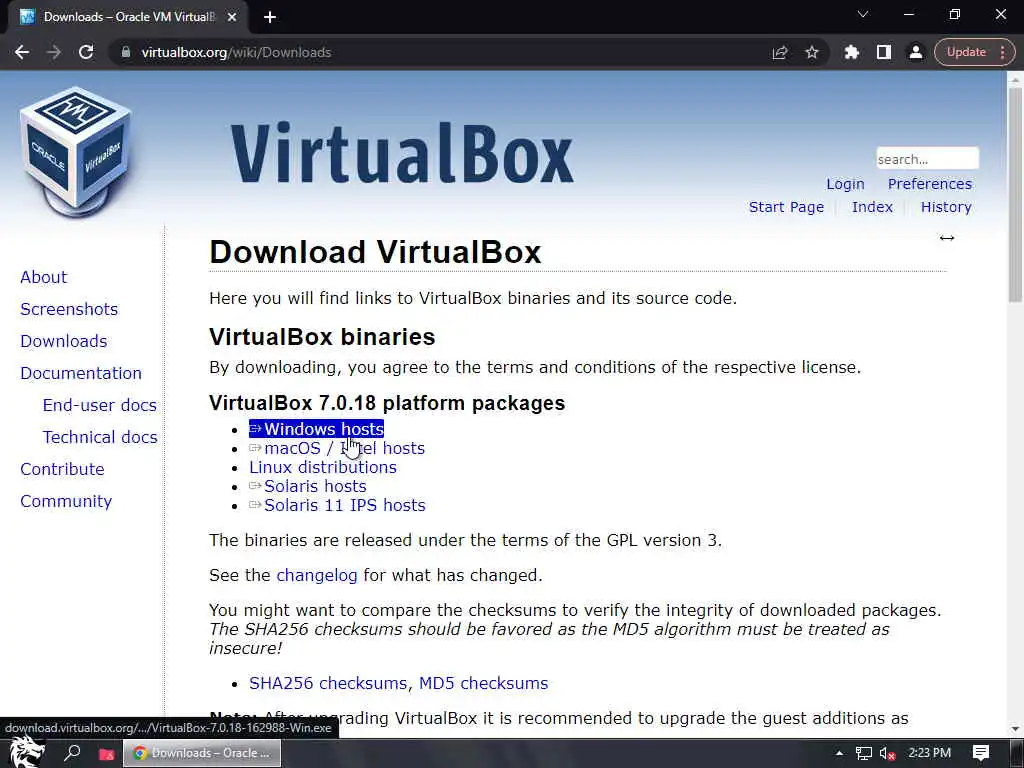Open Community in the sidebar
This screenshot has width=1024, height=768.
point(66,501)
